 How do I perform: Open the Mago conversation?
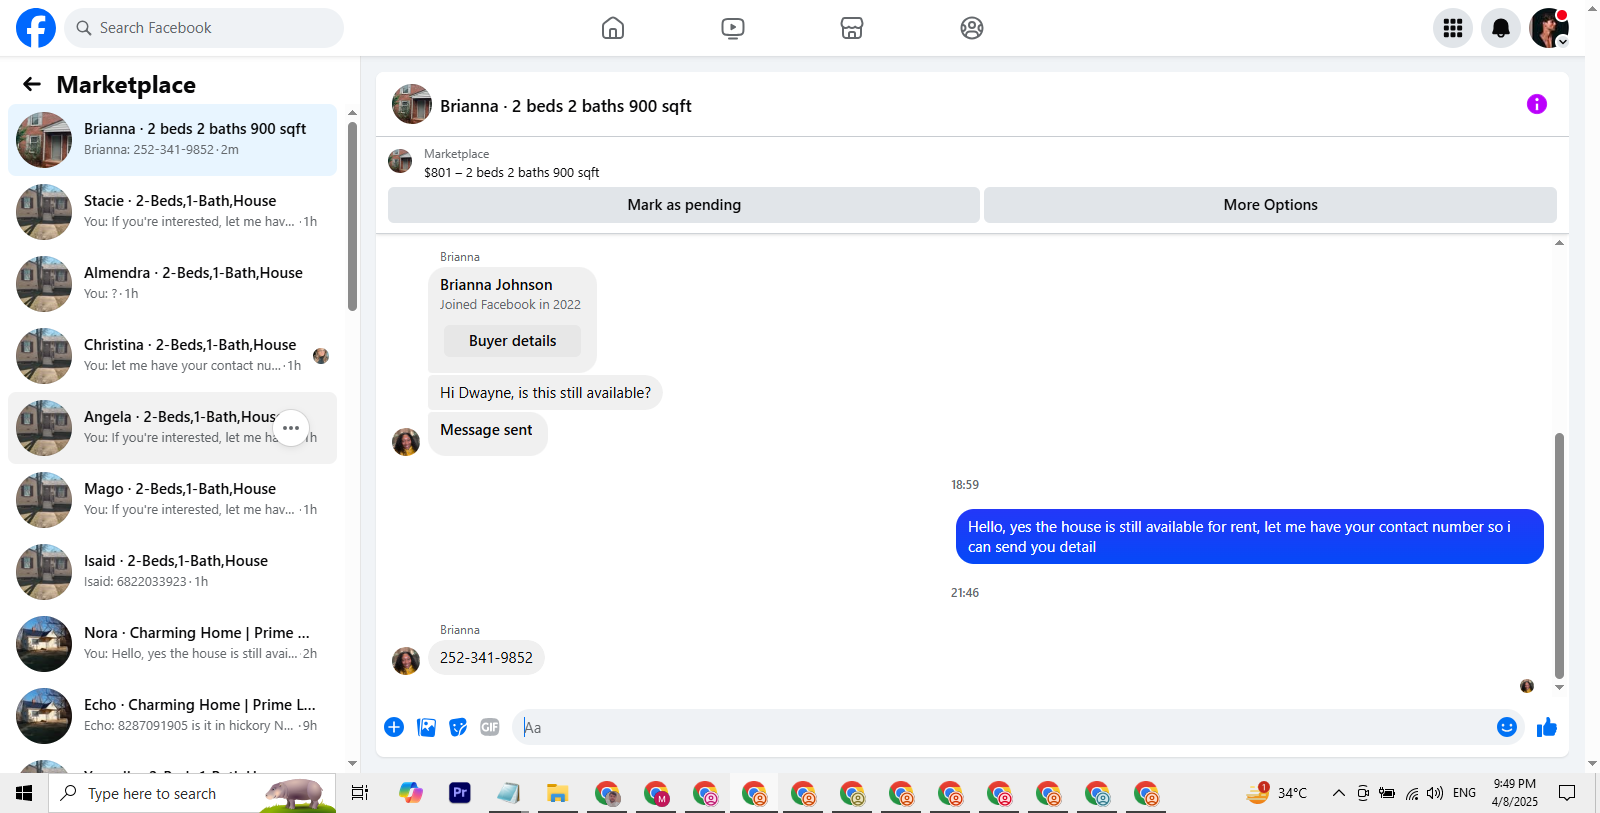click(172, 500)
